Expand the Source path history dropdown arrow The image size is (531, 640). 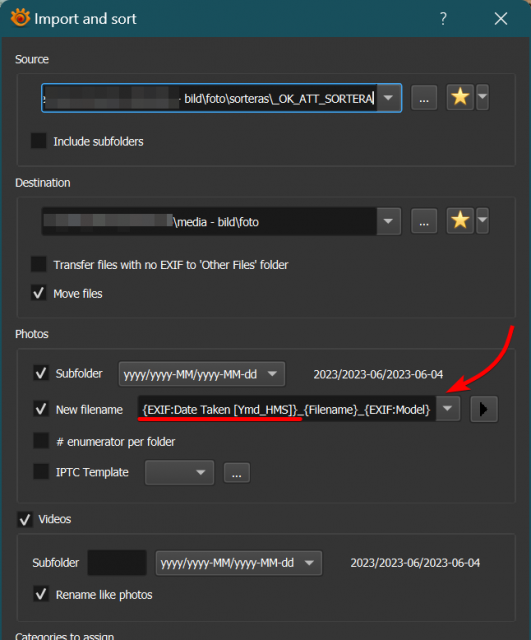(x=389, y=98)
